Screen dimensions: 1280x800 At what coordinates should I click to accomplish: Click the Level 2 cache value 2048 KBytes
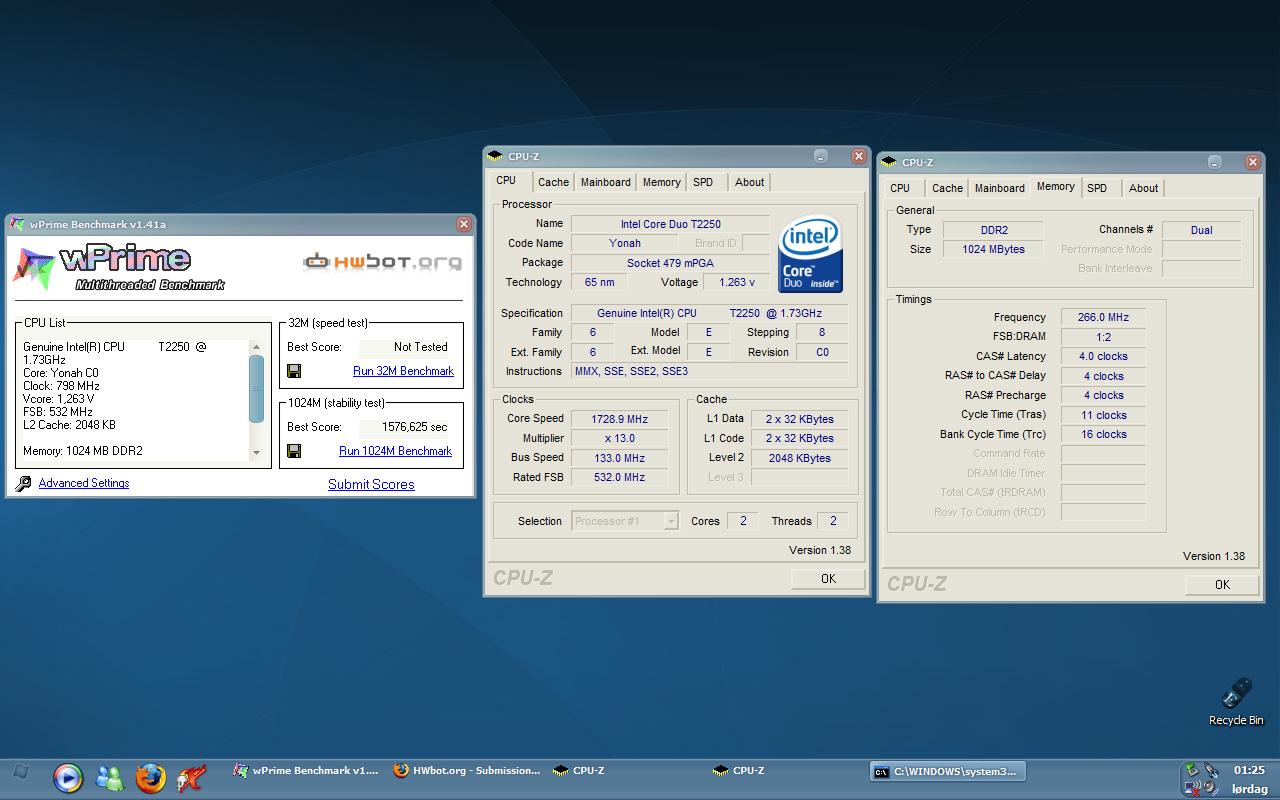point(800,458)
